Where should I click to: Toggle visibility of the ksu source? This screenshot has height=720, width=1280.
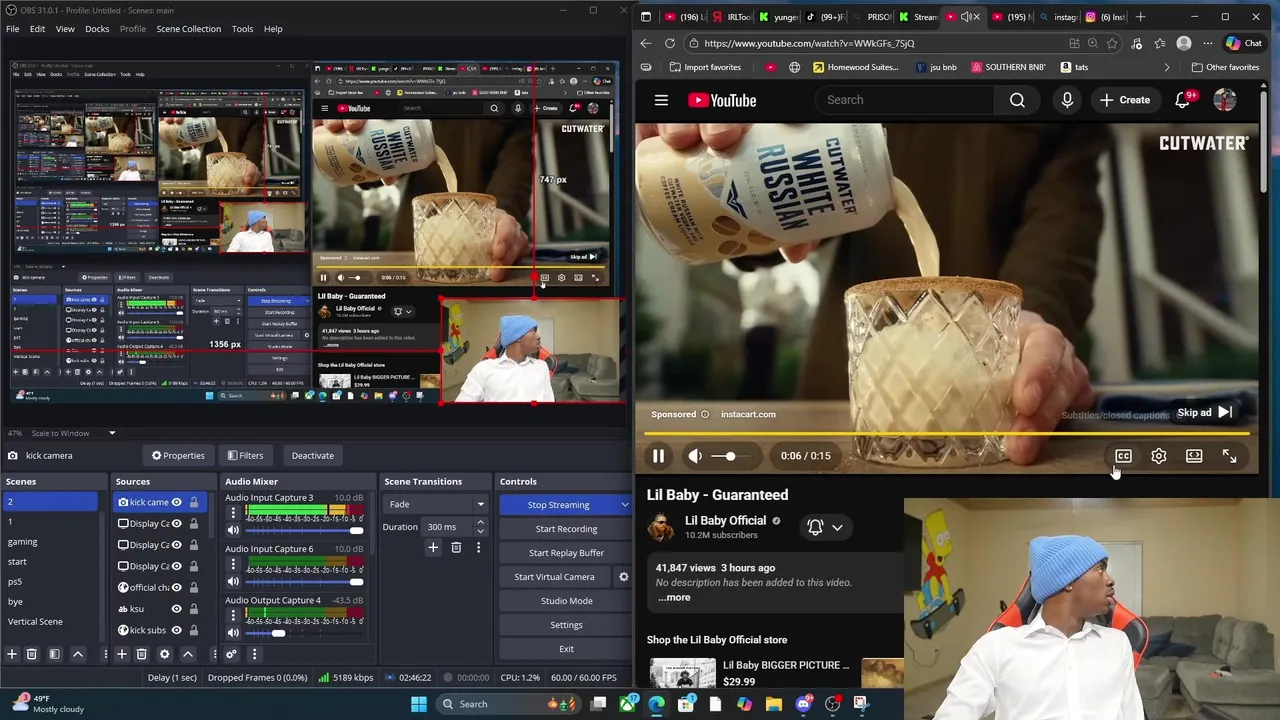(177, 609)
